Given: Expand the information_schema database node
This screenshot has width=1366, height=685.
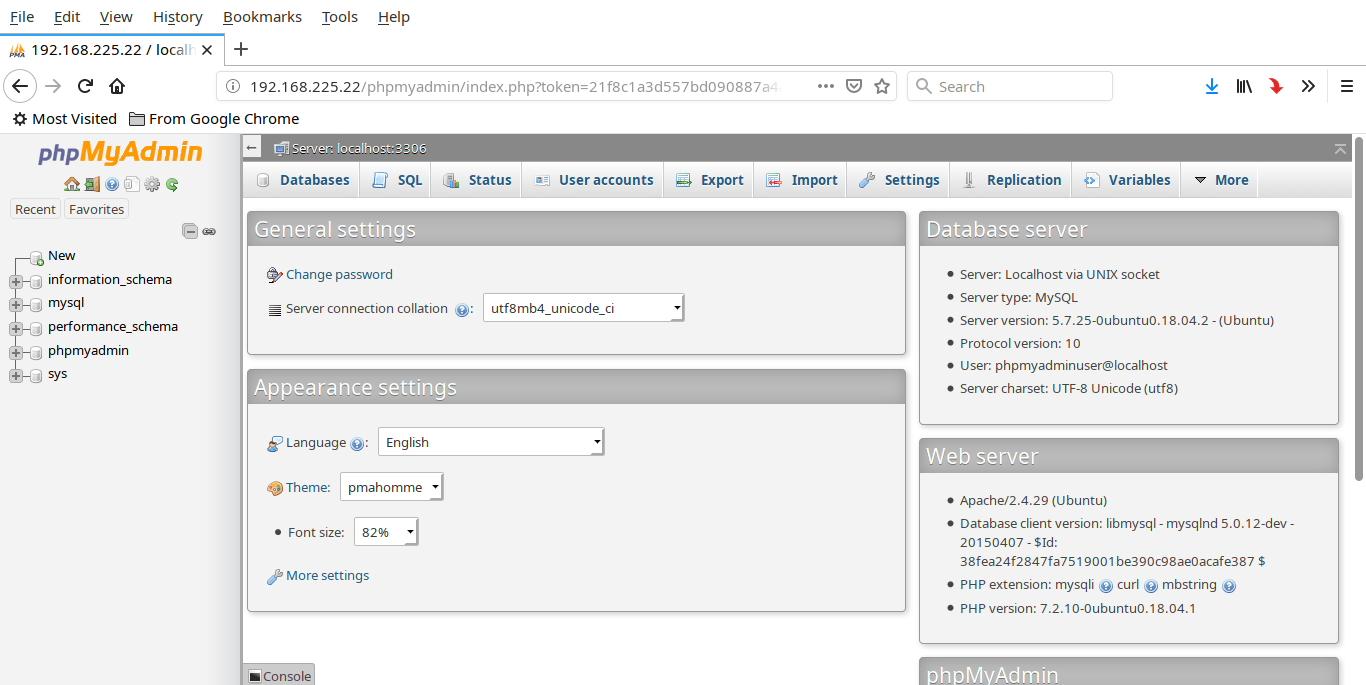Looking at the screenshot, I should (x=16, y=281).
